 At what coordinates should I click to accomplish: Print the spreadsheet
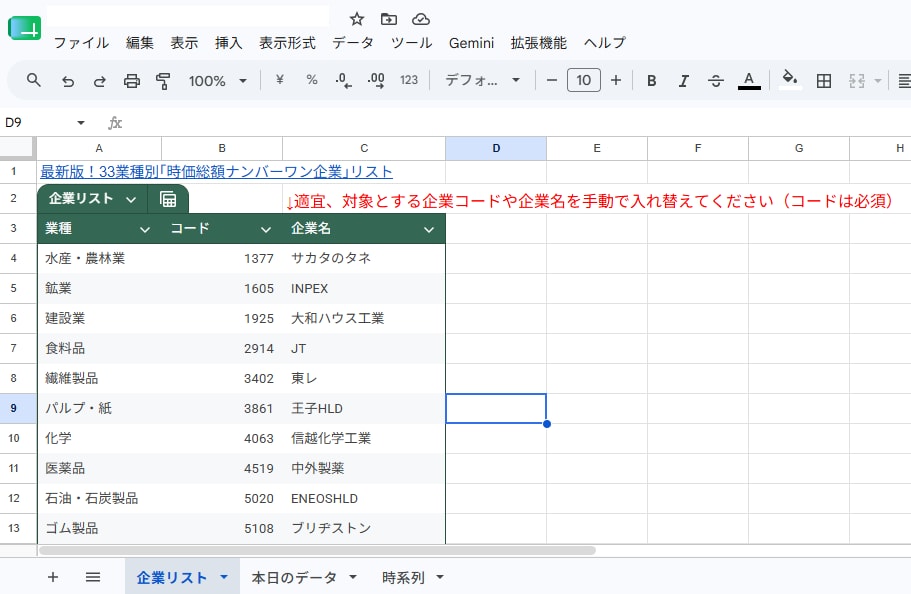(132, 81)
